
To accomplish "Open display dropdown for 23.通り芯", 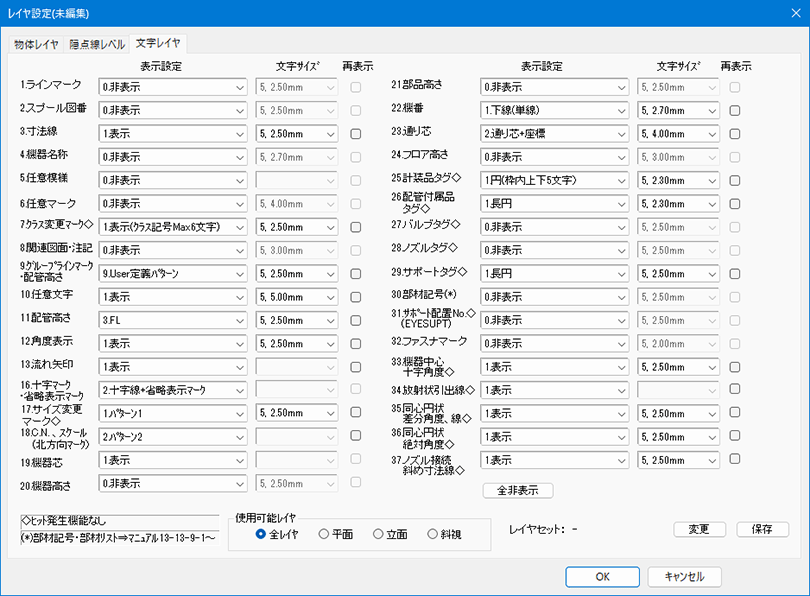I will [554, 133].
